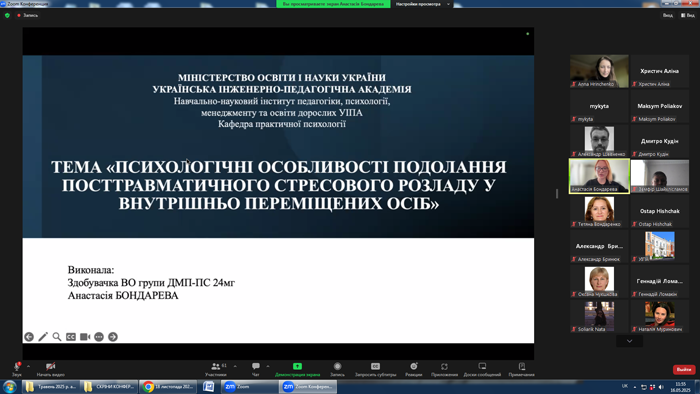Show more participants with the down chevron
The height and width of the screenshot is (394, 700).
tap(629, 341)
